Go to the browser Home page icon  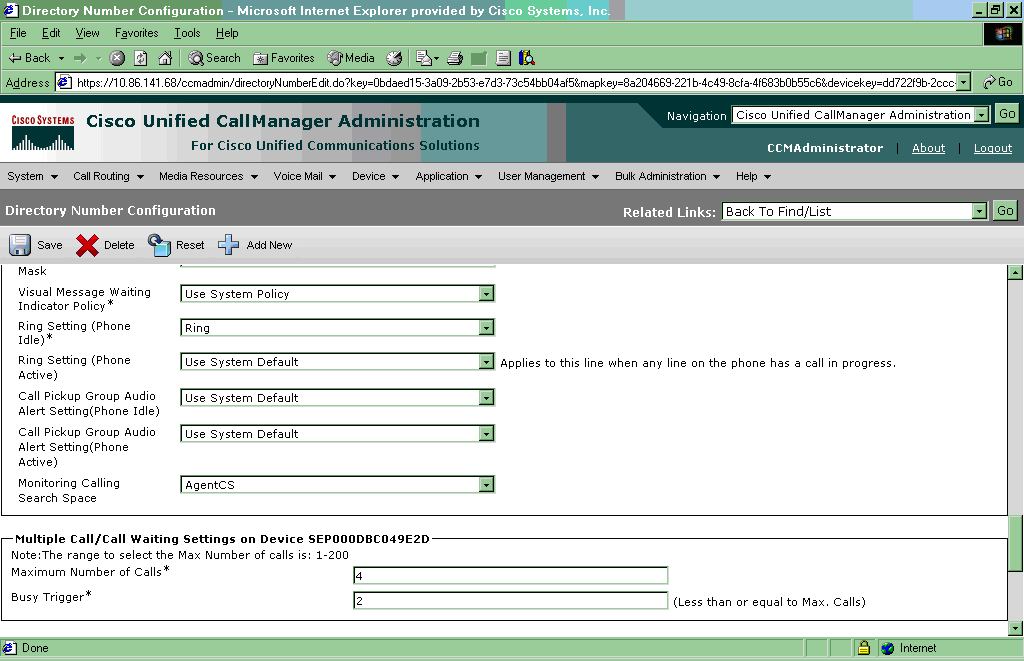[165, 58]
